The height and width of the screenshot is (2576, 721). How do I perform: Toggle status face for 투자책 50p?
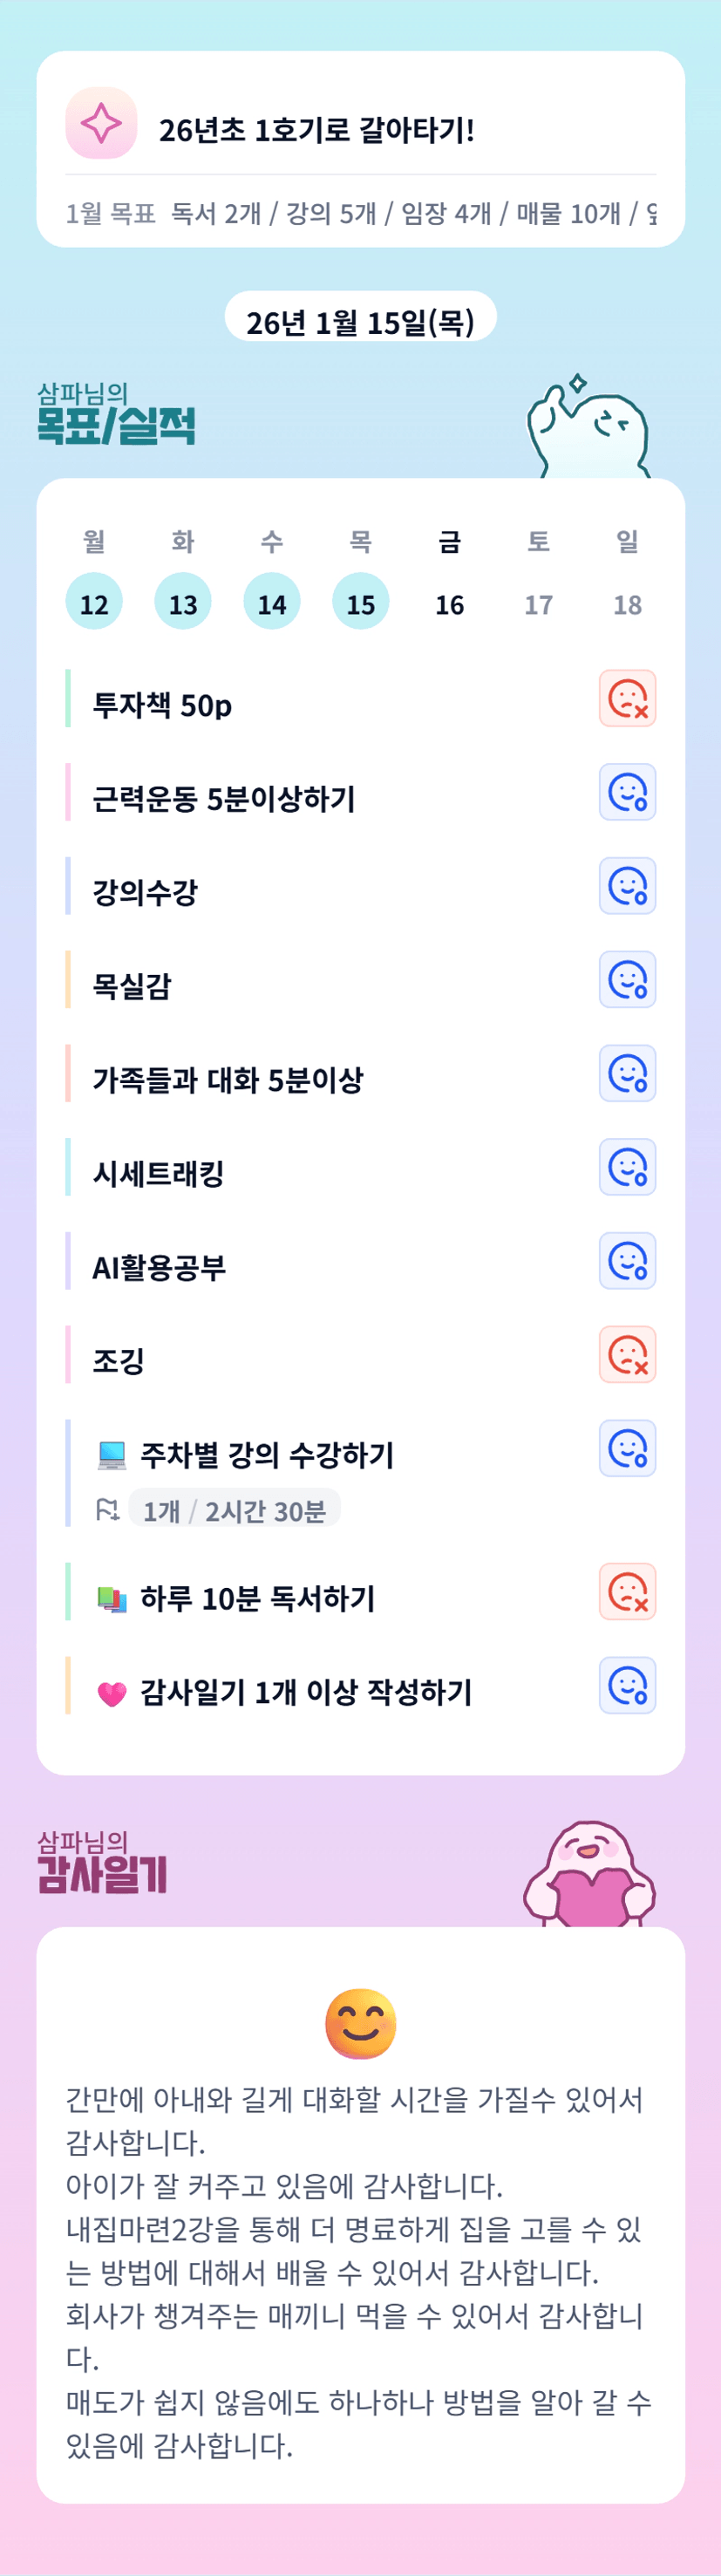point(627,698)
